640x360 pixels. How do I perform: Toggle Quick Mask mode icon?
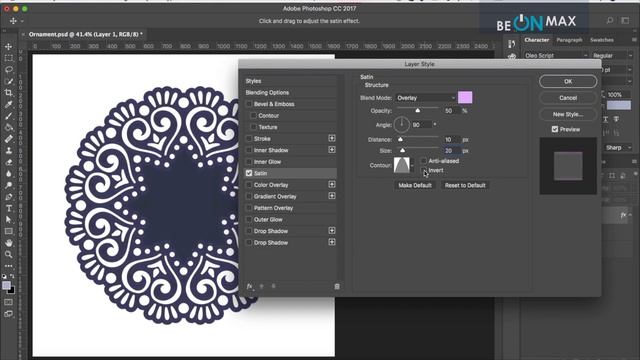click(9, 302)
